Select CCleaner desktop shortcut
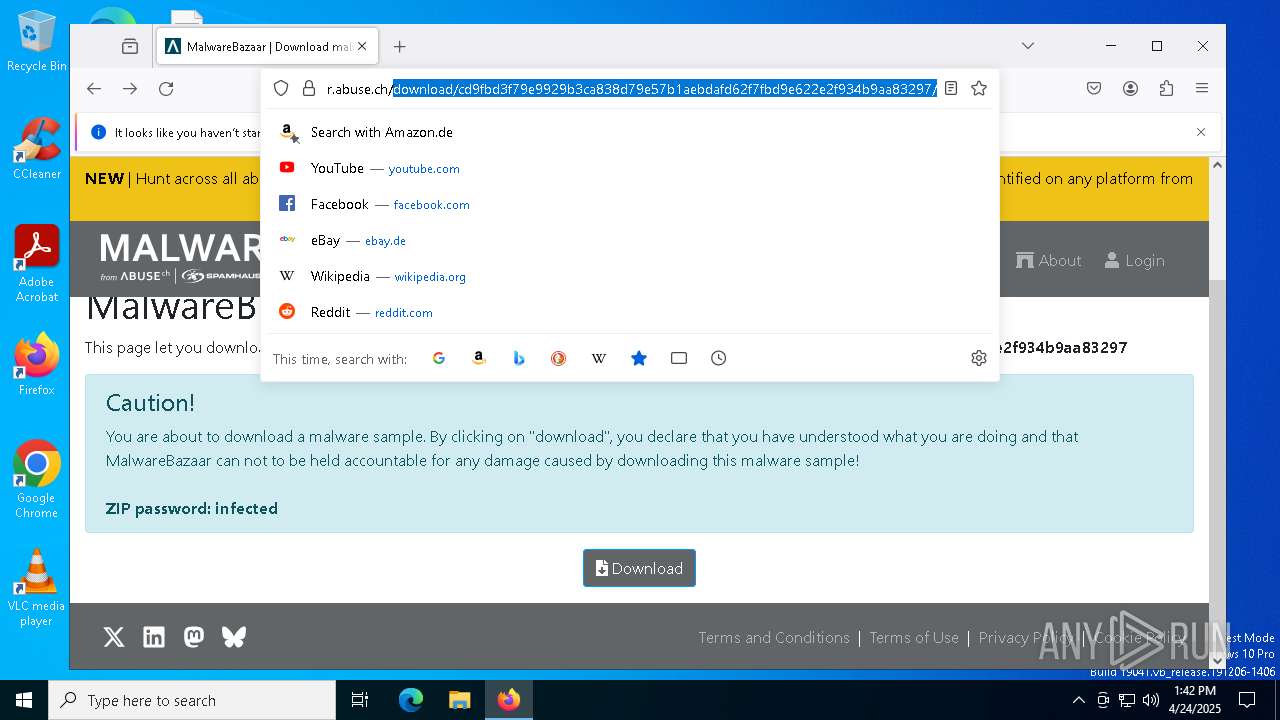The width and height of the screenshot is (1280, 720). [37, 148]
